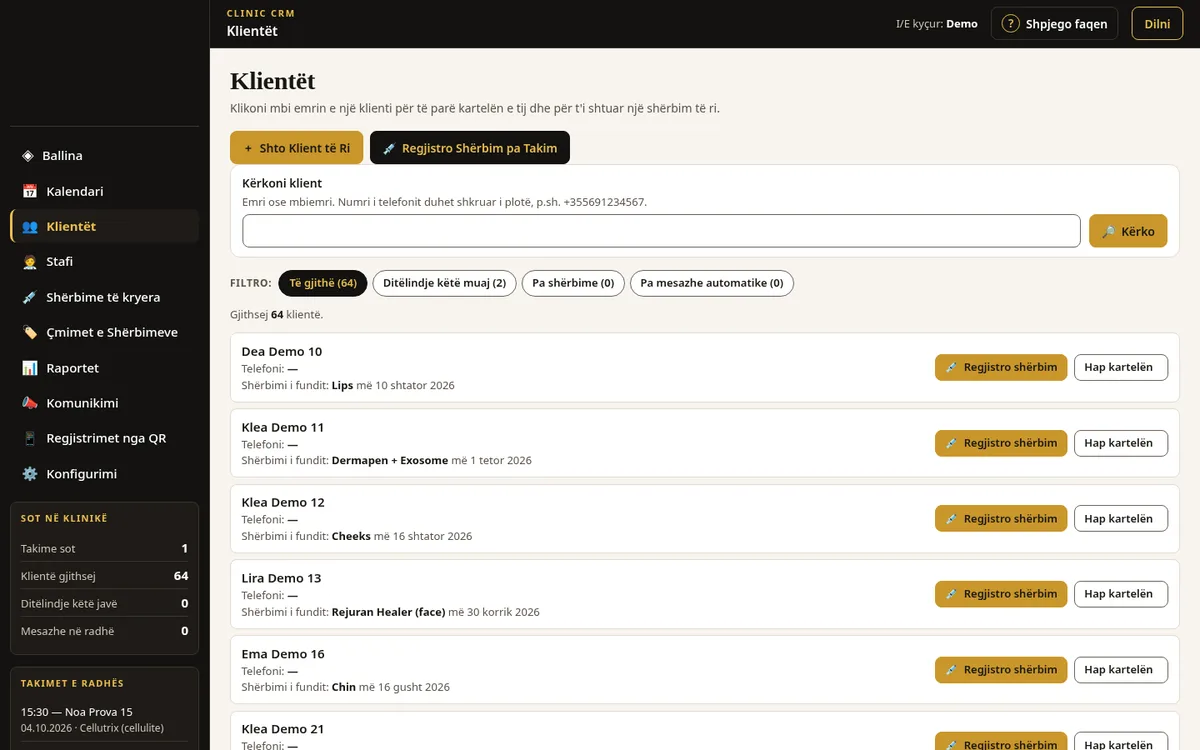Viewport: 1200px width, 750px height.
Task: Click Regjistro Shërbim pa Takim button
Action: pos(470,148)
